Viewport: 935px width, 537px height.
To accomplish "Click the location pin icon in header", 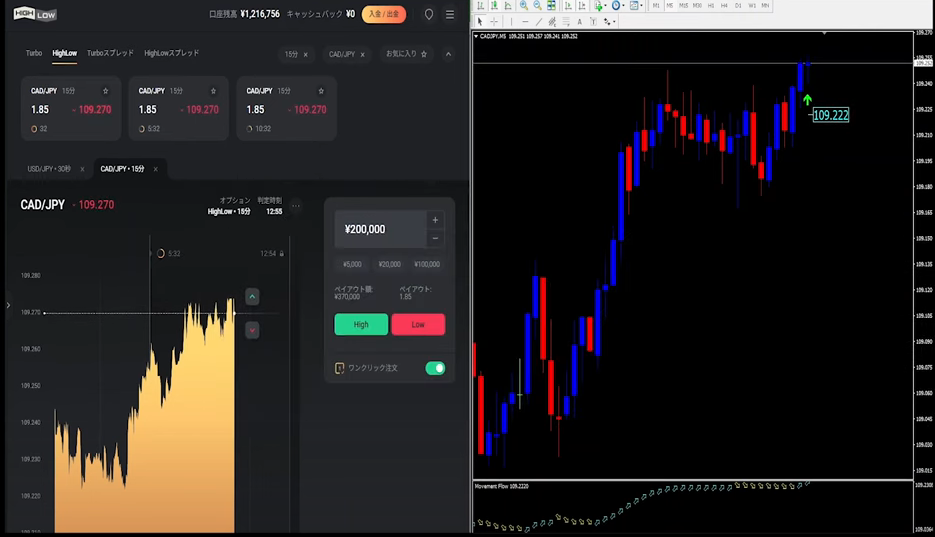I will [429, 14].
